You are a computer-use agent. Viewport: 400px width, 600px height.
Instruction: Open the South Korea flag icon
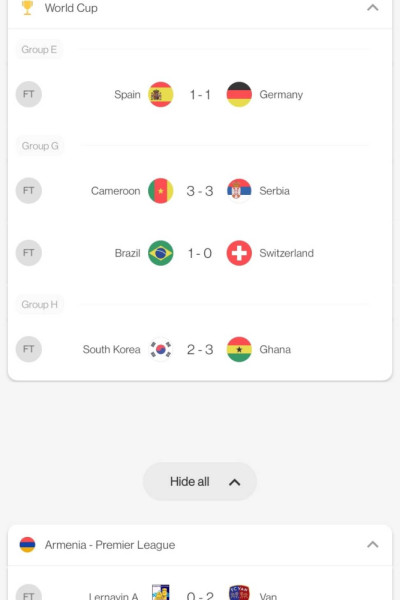click(x=161, y=349)
